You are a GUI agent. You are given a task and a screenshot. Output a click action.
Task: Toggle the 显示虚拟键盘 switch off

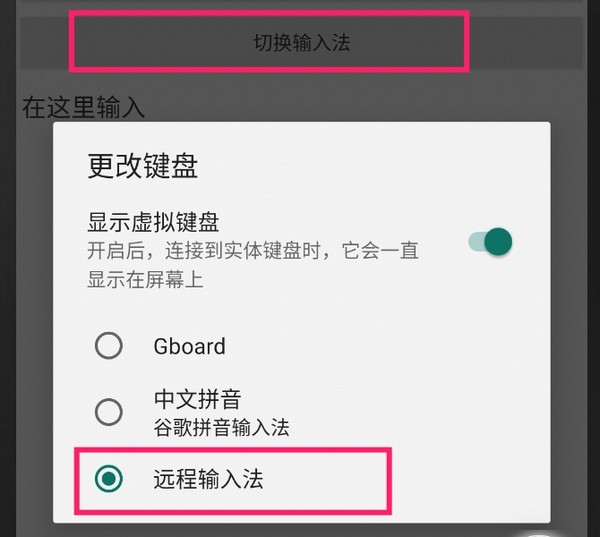[490, 241]
